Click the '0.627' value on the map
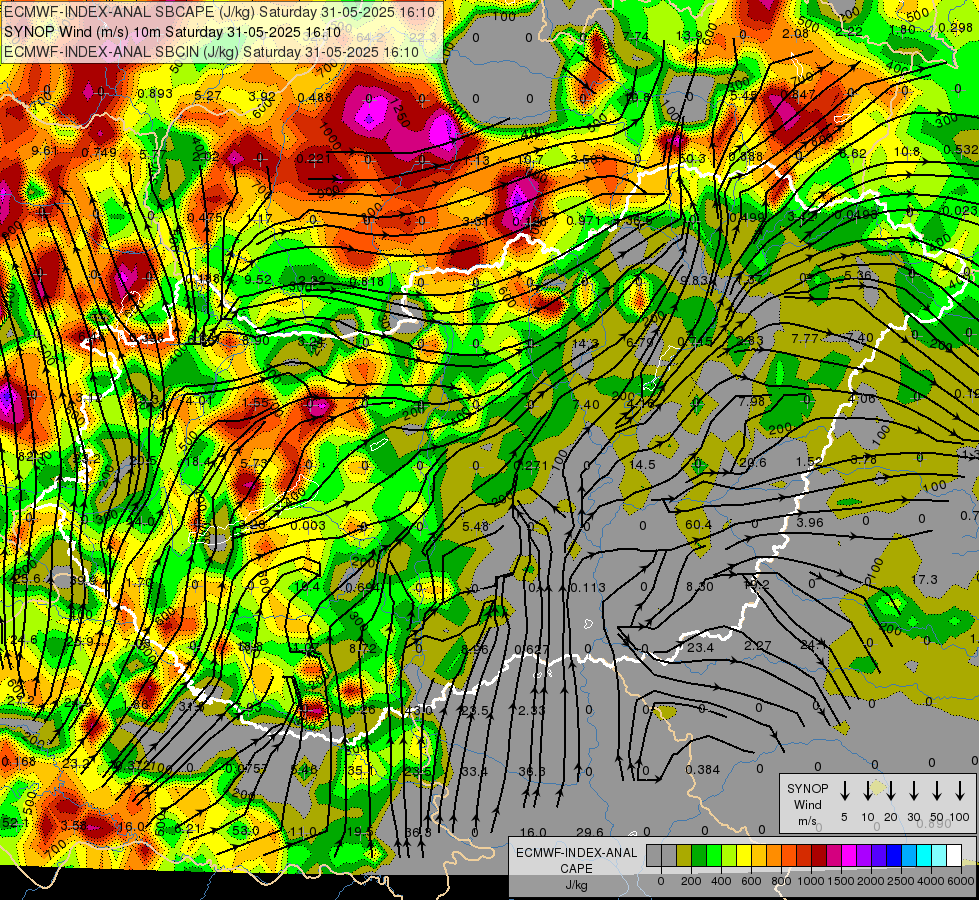 tap(531, 650)
